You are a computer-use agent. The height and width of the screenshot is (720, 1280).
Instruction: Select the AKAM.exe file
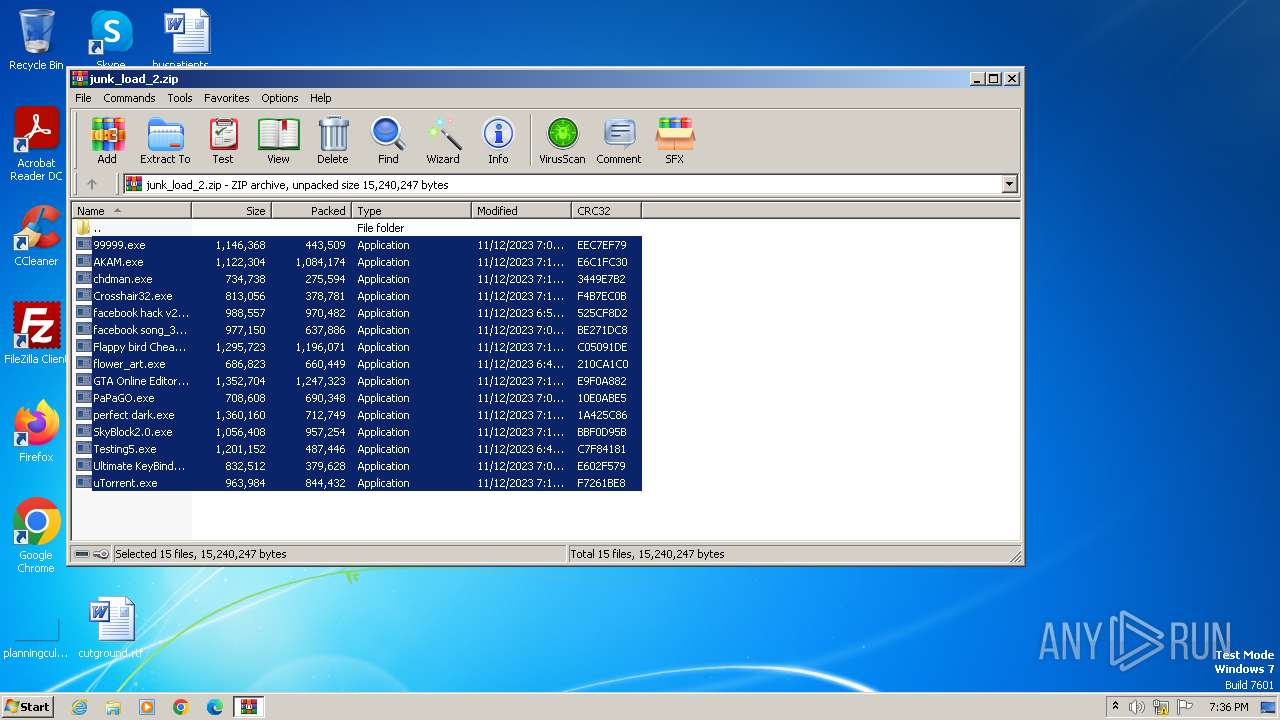coord(358,262)
